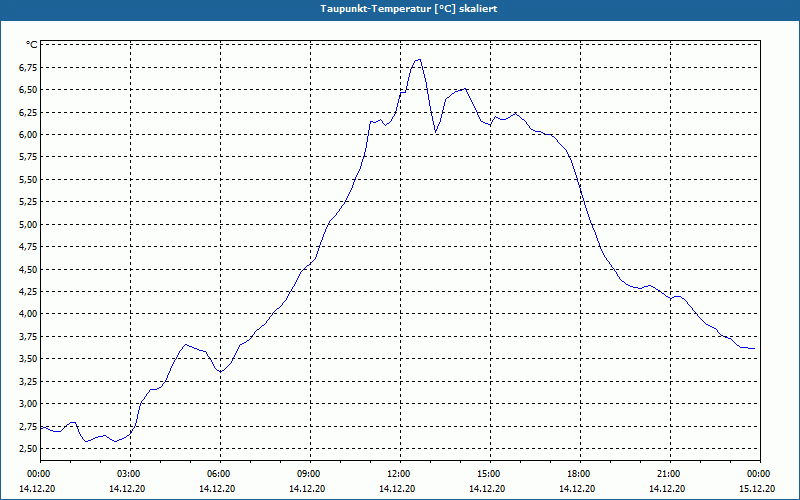Image resolution: width=800 pixels, height=500 pixels.
Task: Pick the '3,50' y-axis tick label
Action: coord(29,359)
